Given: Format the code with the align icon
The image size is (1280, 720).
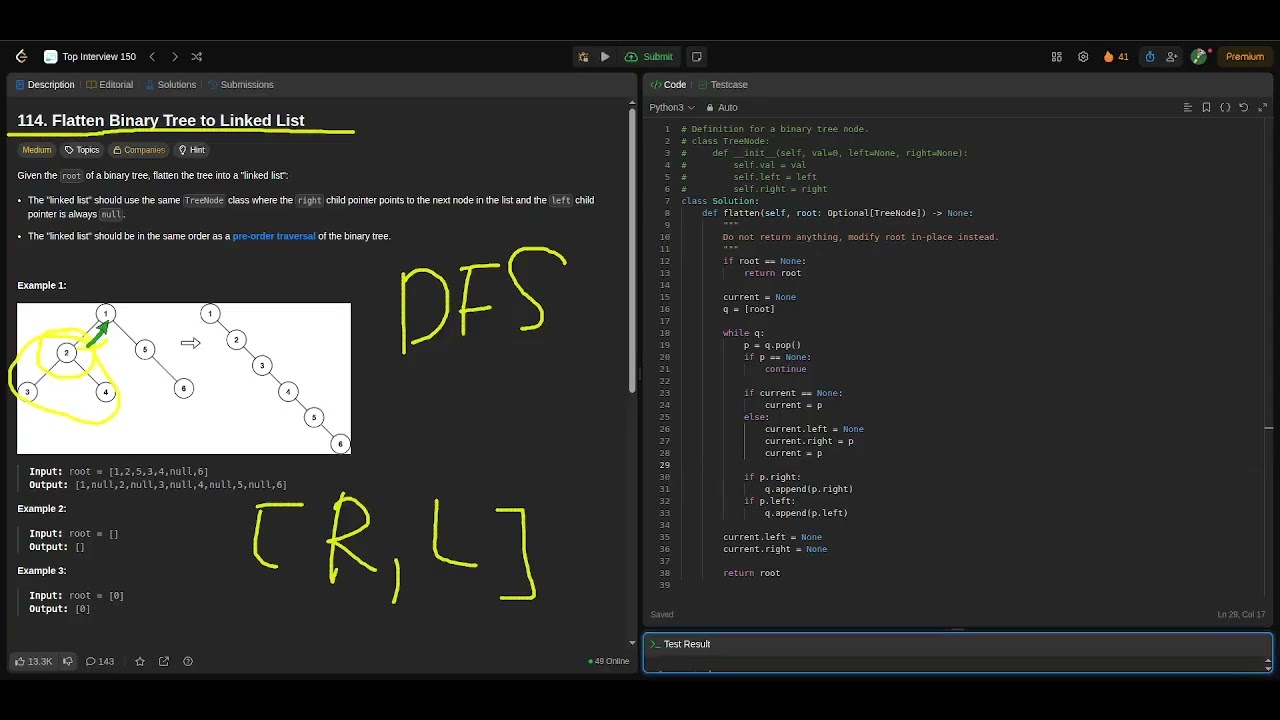Looking at the screenshot, I should click(x=1188, y=108).
